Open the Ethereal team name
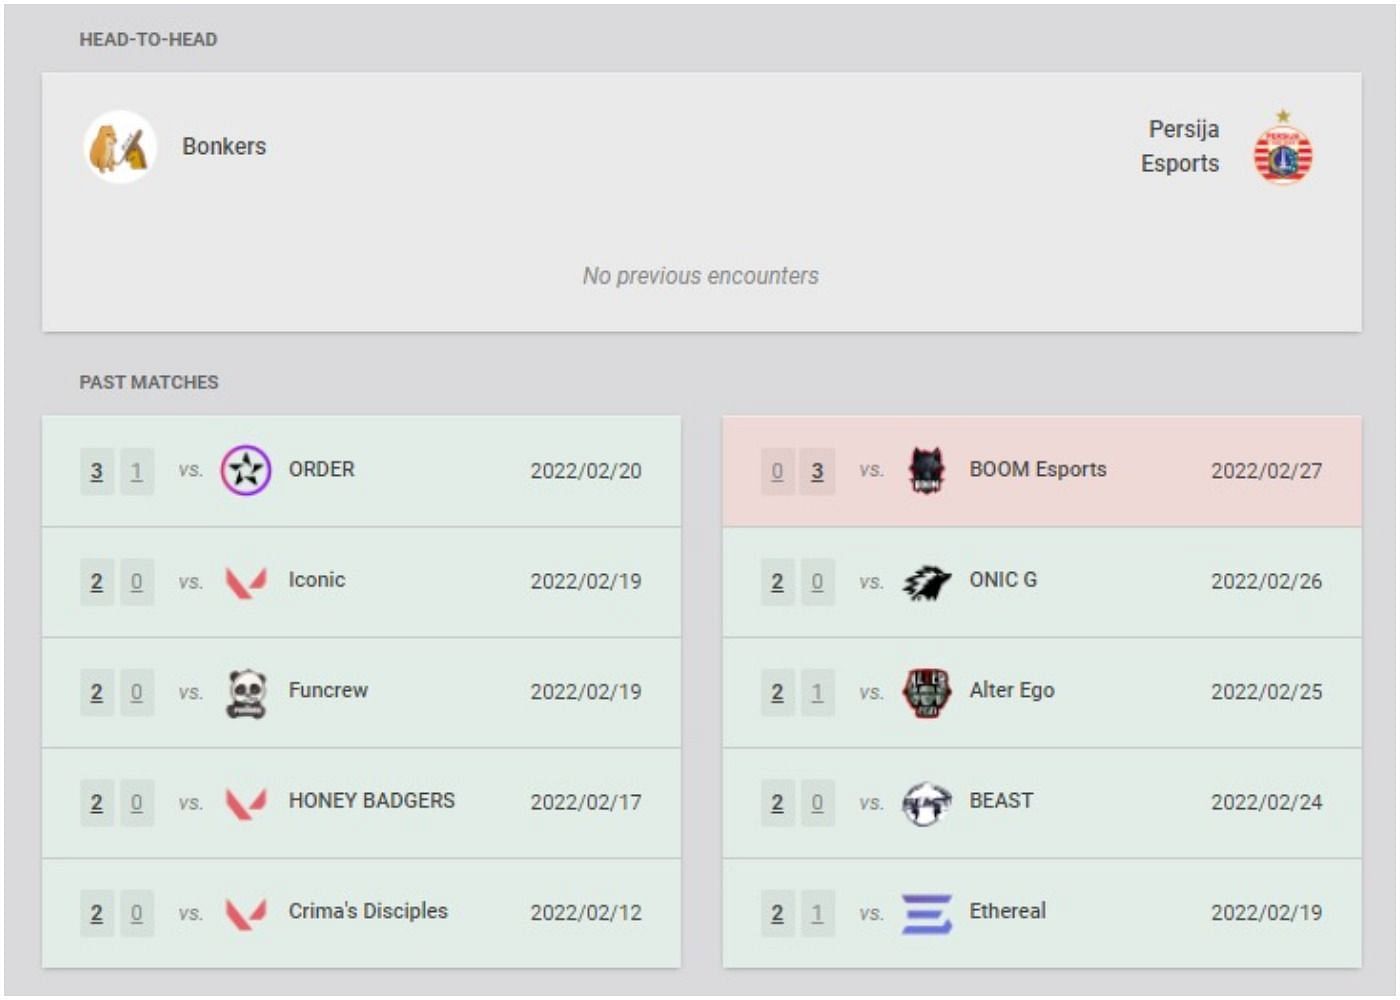This screenshot has width=1400, height=1000. point(1008,911)
